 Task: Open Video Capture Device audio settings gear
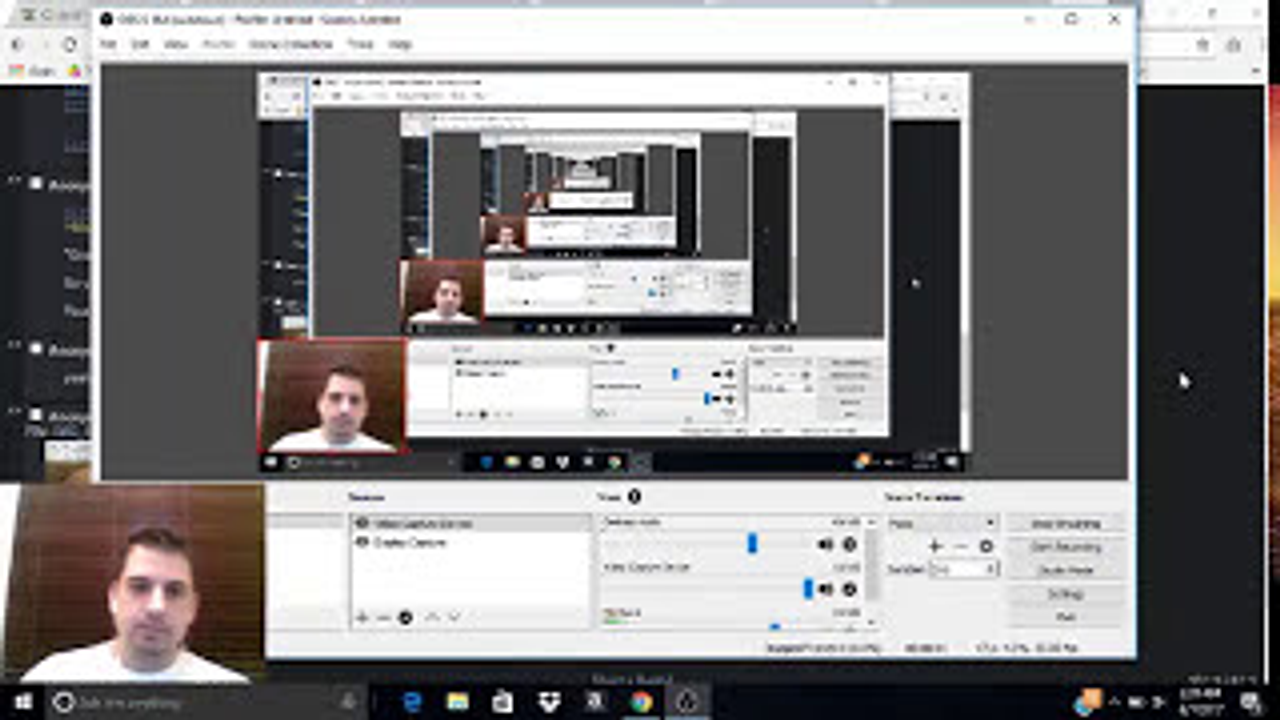(849, 590)
